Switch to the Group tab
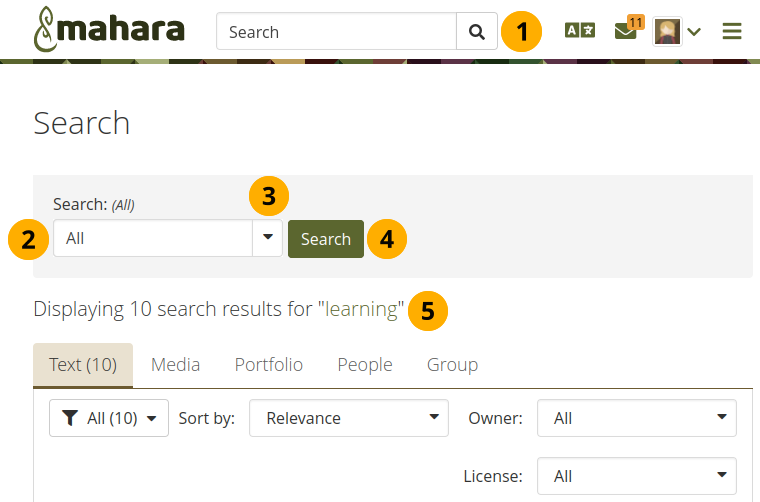This screenshot has height=502, width=760. click(452, 365)
